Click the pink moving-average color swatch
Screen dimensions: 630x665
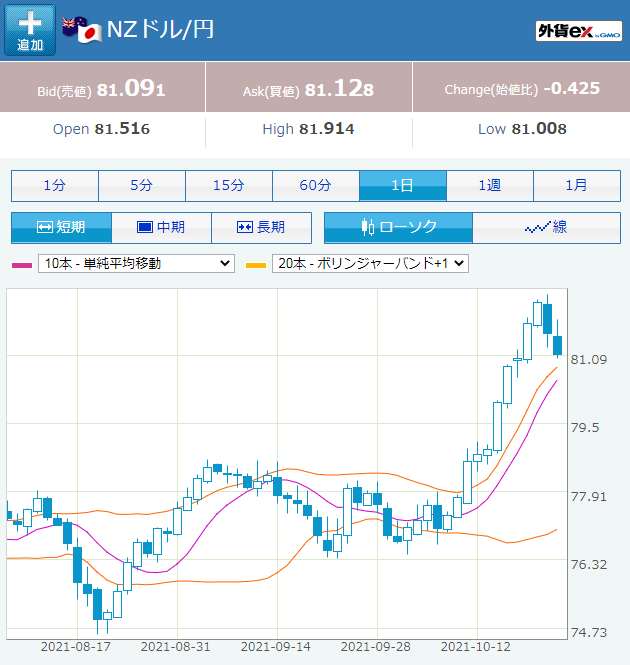(x=22, y=265)
